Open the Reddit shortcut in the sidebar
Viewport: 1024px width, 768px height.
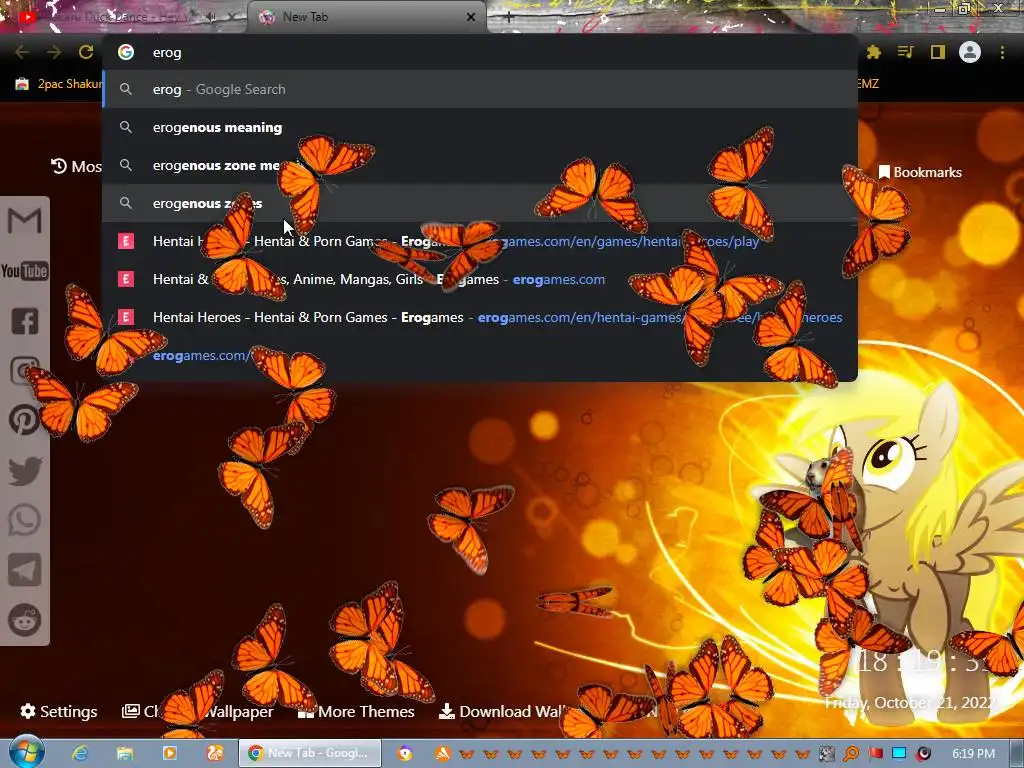24,619
